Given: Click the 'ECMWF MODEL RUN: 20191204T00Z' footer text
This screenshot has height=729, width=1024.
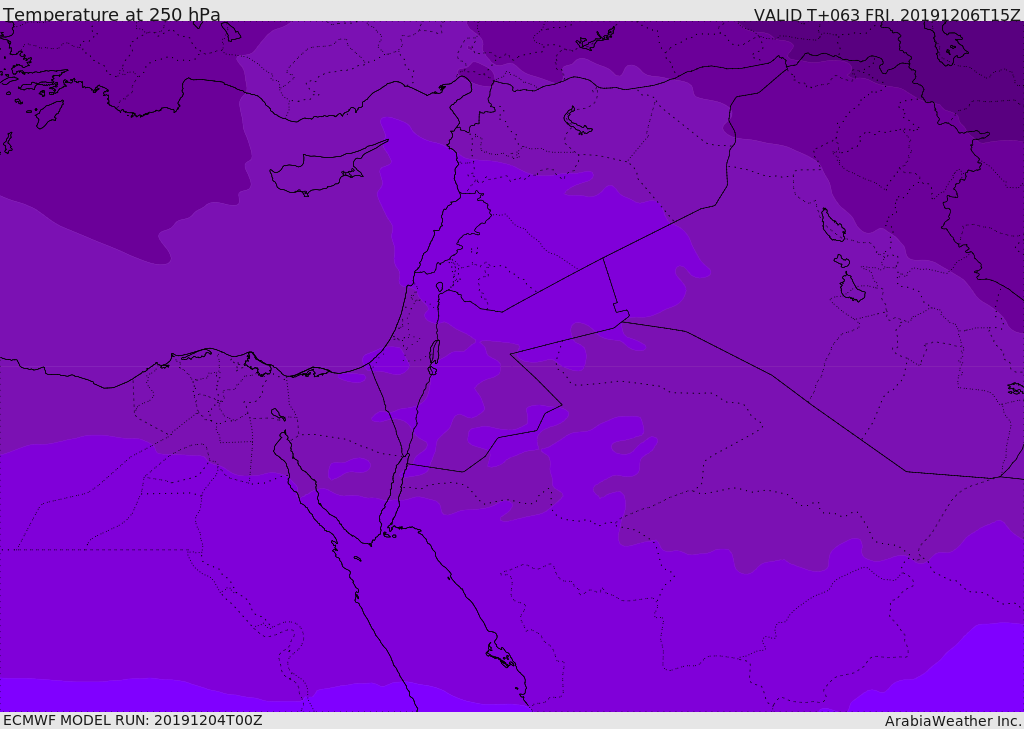Looking at the screenshot, I should (x=133, y=720).
